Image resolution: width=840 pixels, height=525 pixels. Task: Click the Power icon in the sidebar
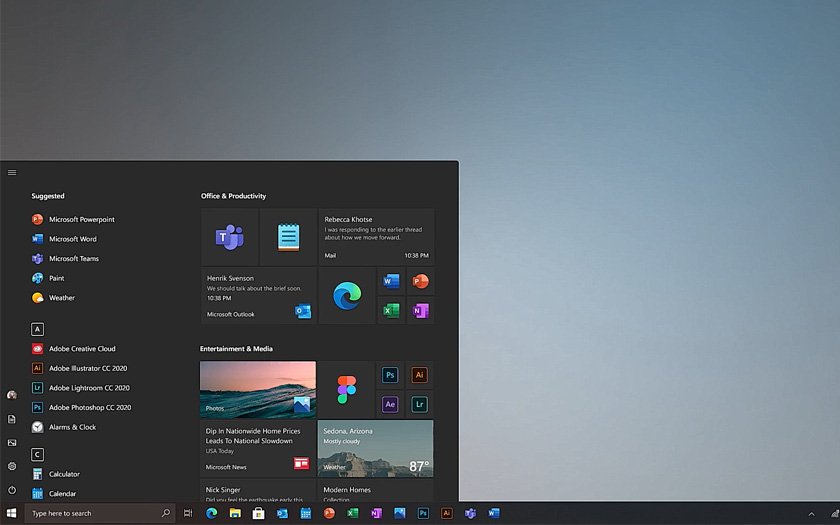12,490
